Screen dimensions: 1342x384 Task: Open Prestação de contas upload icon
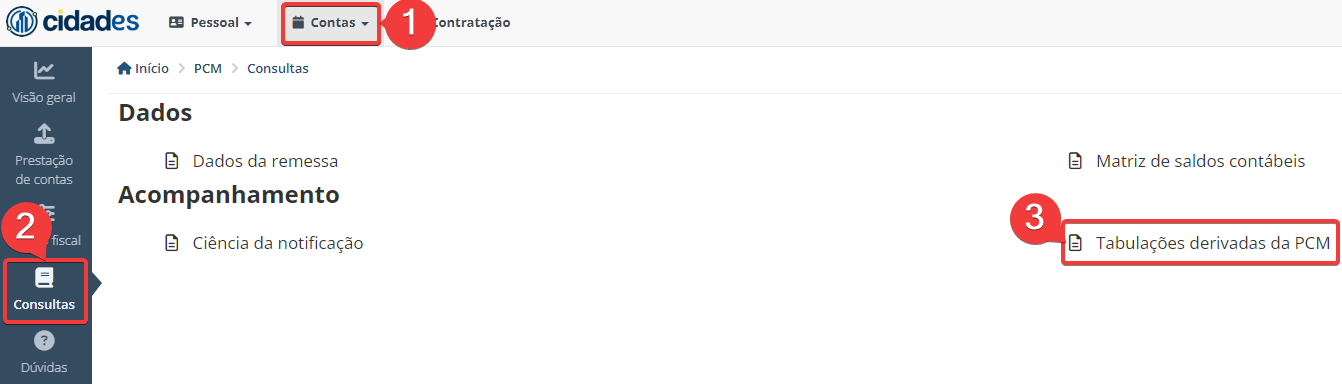tap(44, 133)
